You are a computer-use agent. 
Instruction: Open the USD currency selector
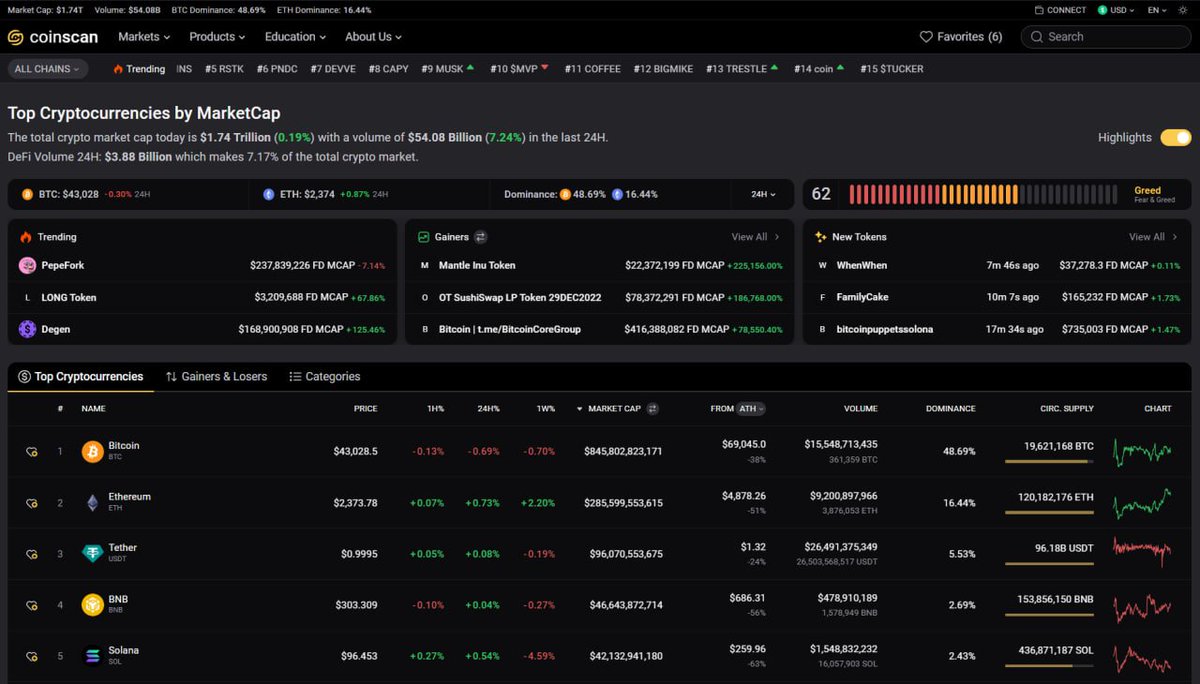click(x=1116, y=10)
